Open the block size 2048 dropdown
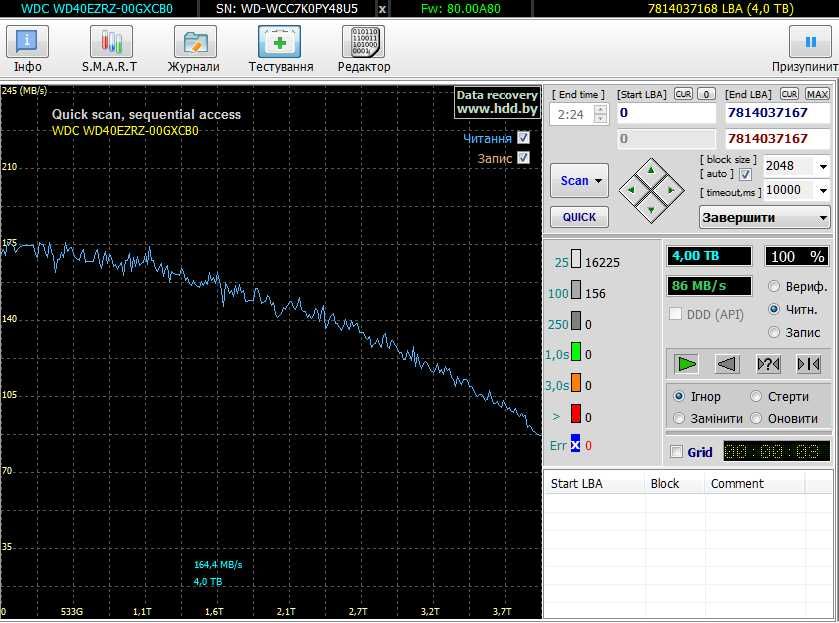The width and height of the screenshot is (839, 623). point(823,166)
